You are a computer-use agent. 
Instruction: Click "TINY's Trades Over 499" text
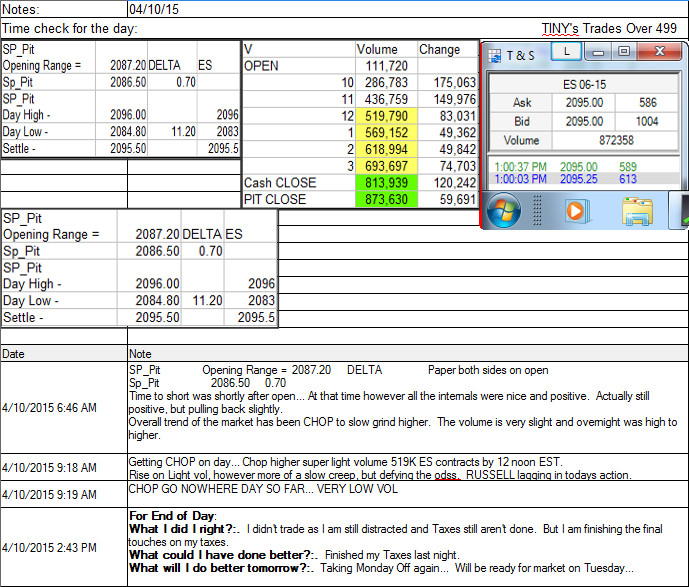(609, 29)
